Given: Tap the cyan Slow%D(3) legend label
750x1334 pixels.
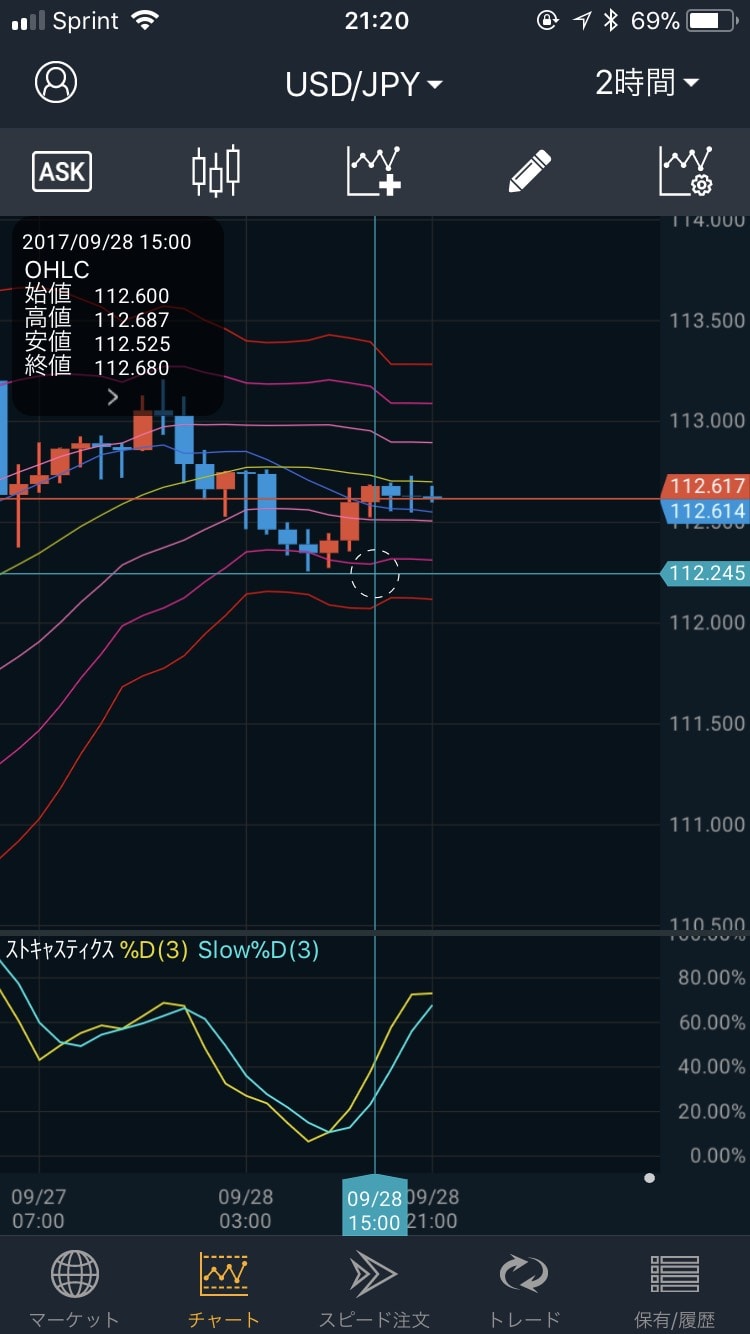Looking at the screenshot, I should pos(258,950).
